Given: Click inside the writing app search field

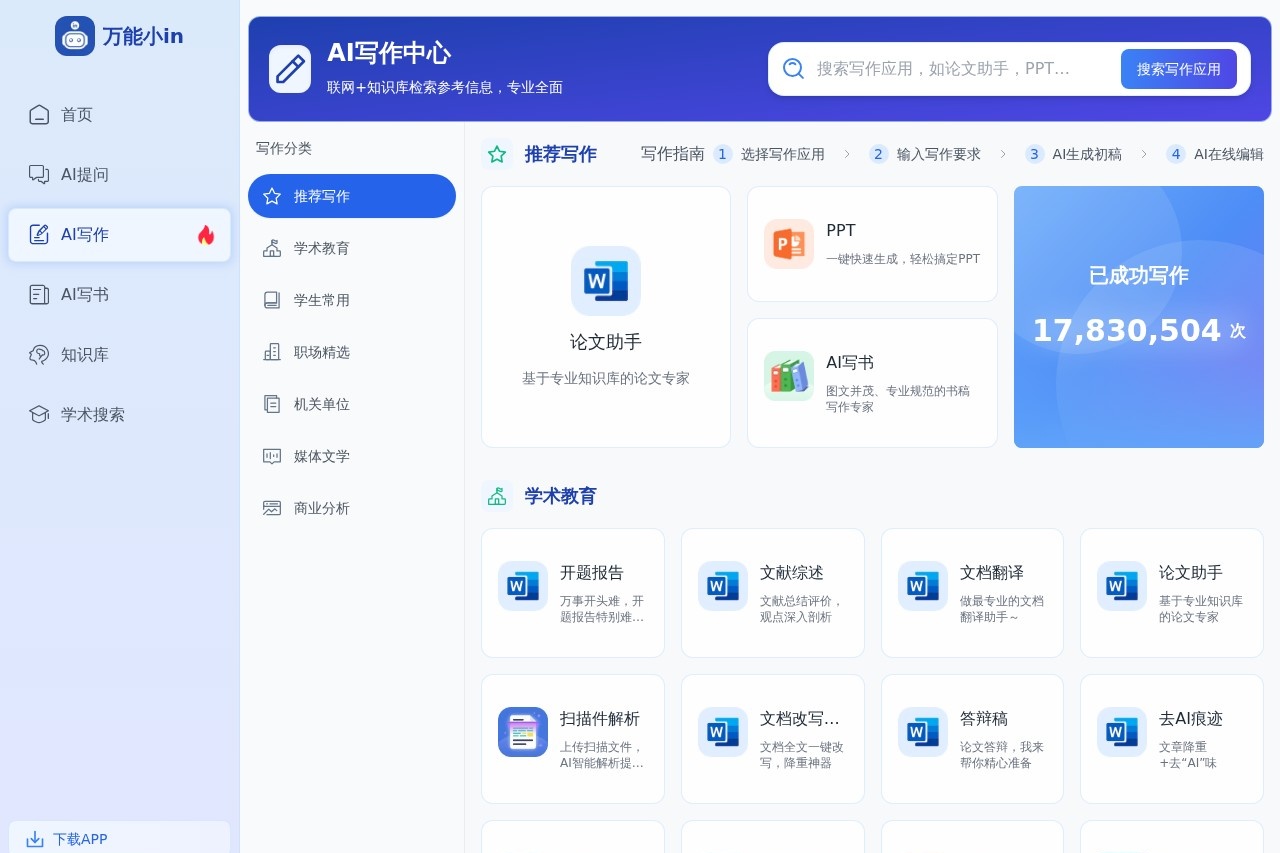Looking at the screenshot, I should click(x=950, y=68).
